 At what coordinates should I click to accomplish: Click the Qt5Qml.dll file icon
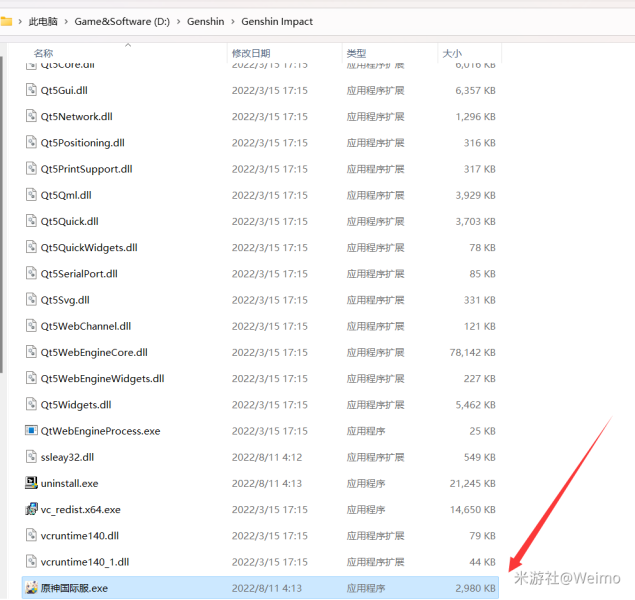pyautogui.click(x=31, y=195)
